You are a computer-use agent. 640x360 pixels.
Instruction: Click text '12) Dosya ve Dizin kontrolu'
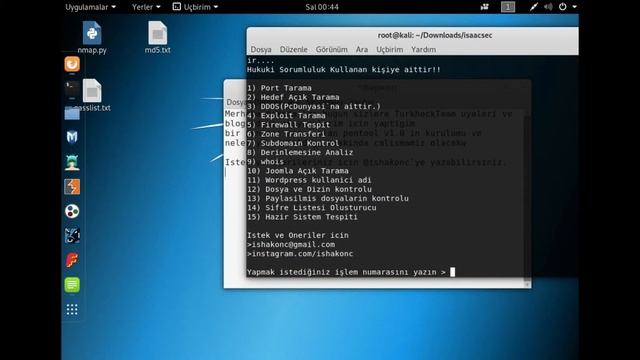[x=309, y=189]
